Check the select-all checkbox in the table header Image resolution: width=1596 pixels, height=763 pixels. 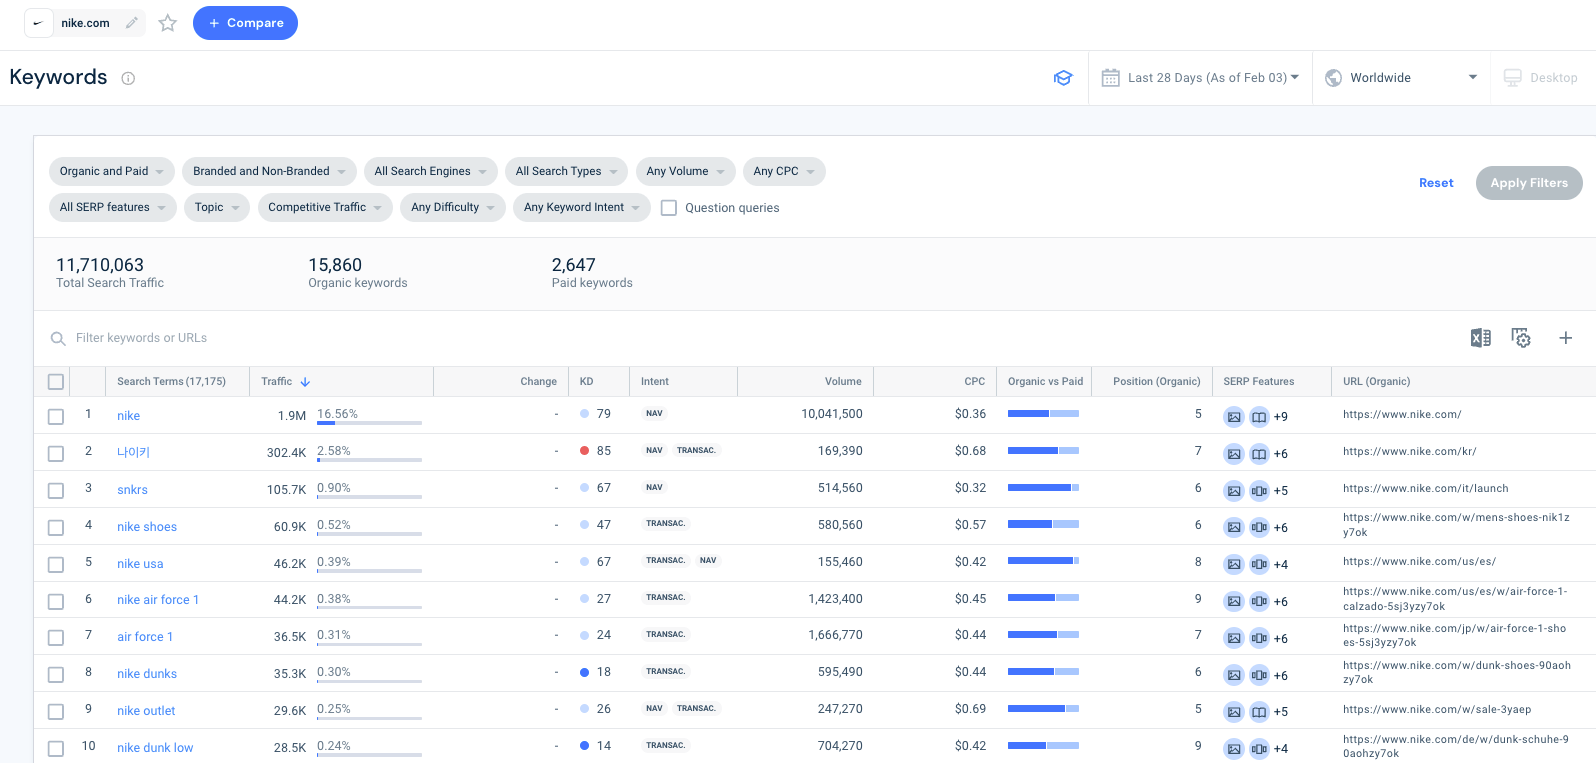[x=56, y=382]
